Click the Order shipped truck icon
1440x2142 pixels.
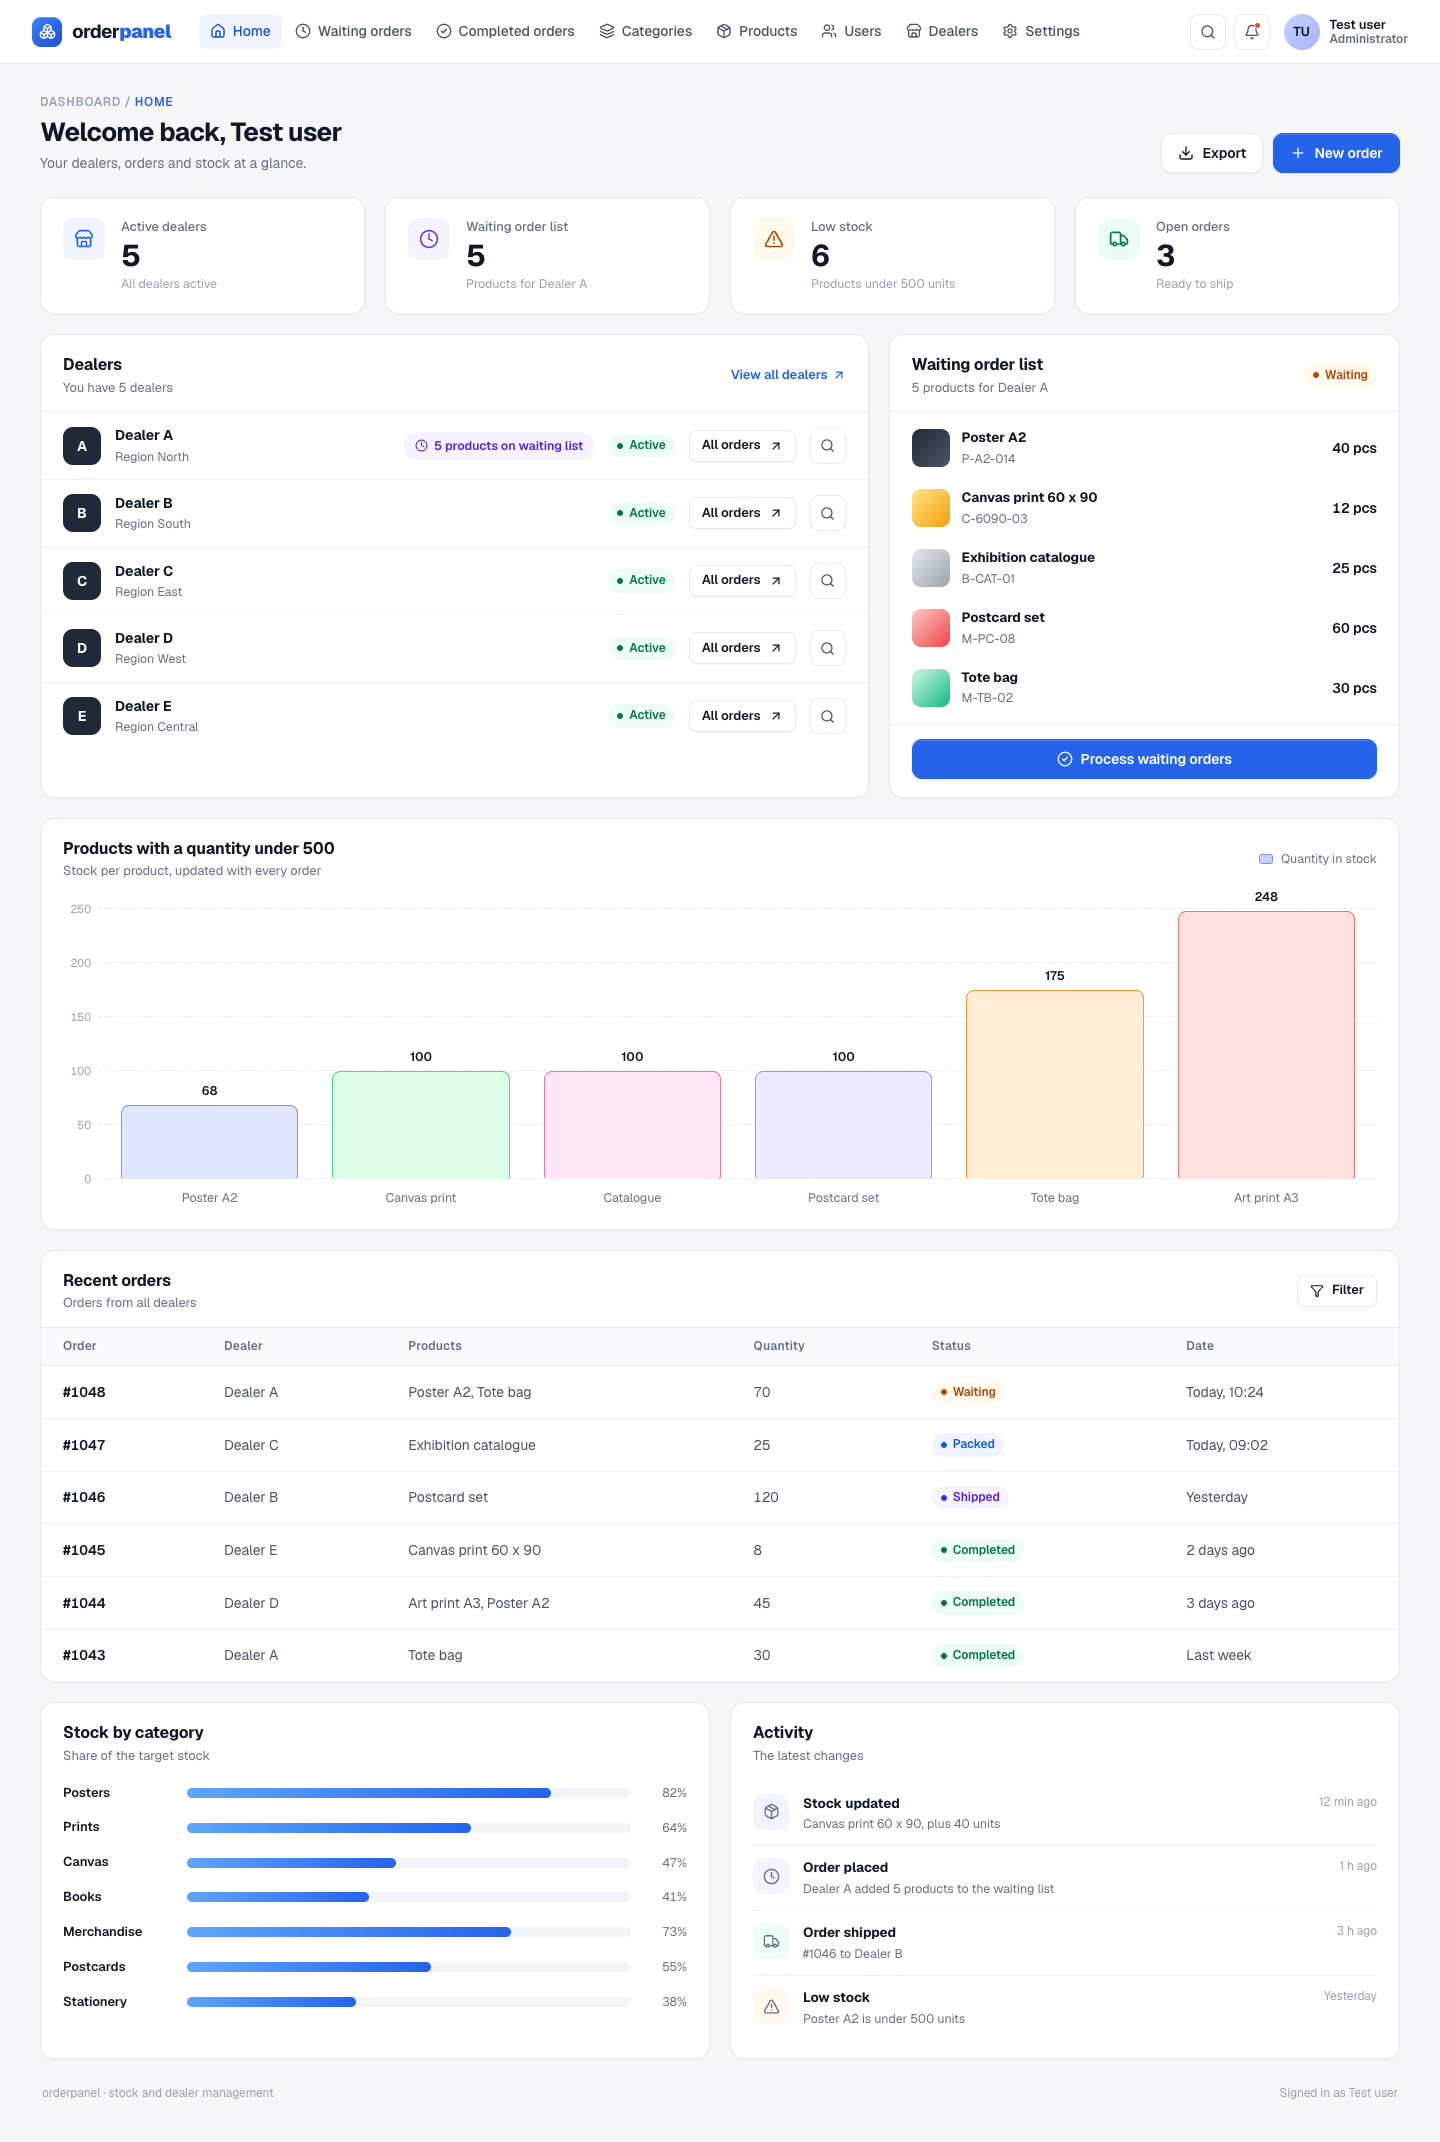pyautogui.click(x=771, y=1942)
